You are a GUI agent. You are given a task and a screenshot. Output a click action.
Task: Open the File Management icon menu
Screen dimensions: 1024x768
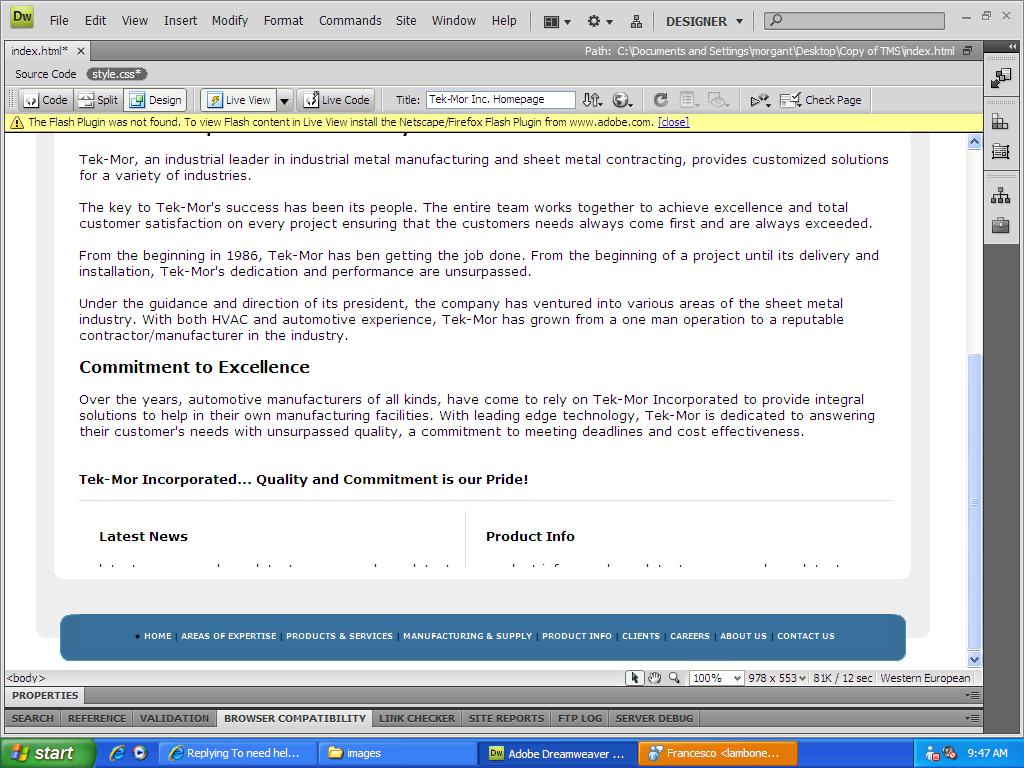[592, 100]
